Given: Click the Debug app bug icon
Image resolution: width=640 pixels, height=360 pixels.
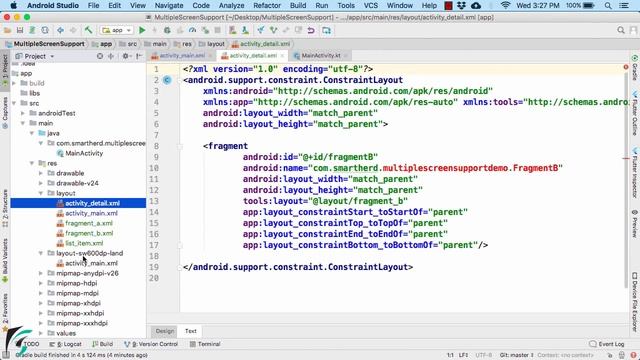Looking at the screenshot, I should [167, 30].
